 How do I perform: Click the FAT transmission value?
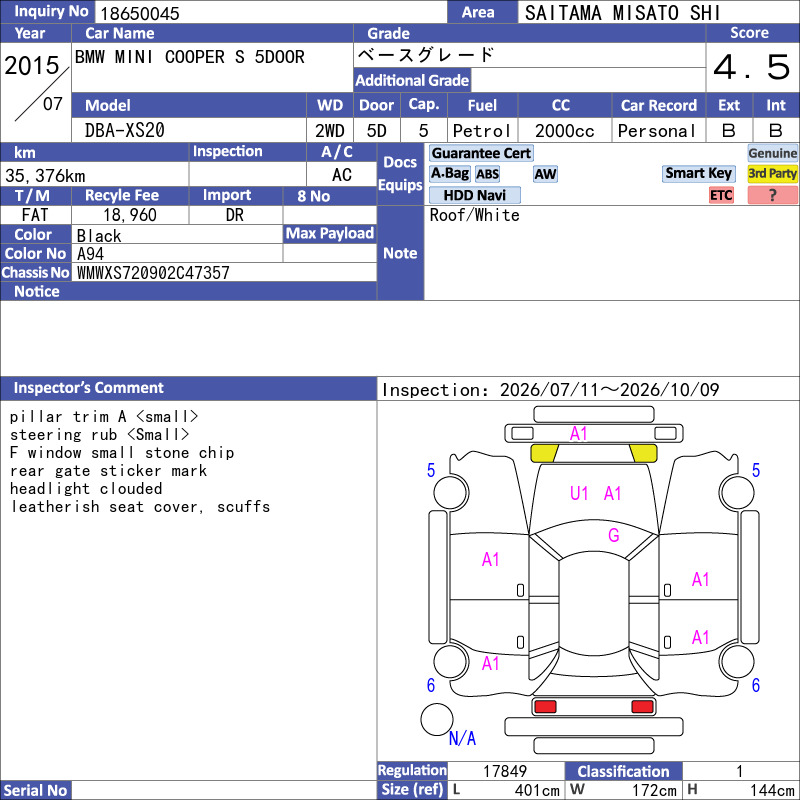click(35, 215)
